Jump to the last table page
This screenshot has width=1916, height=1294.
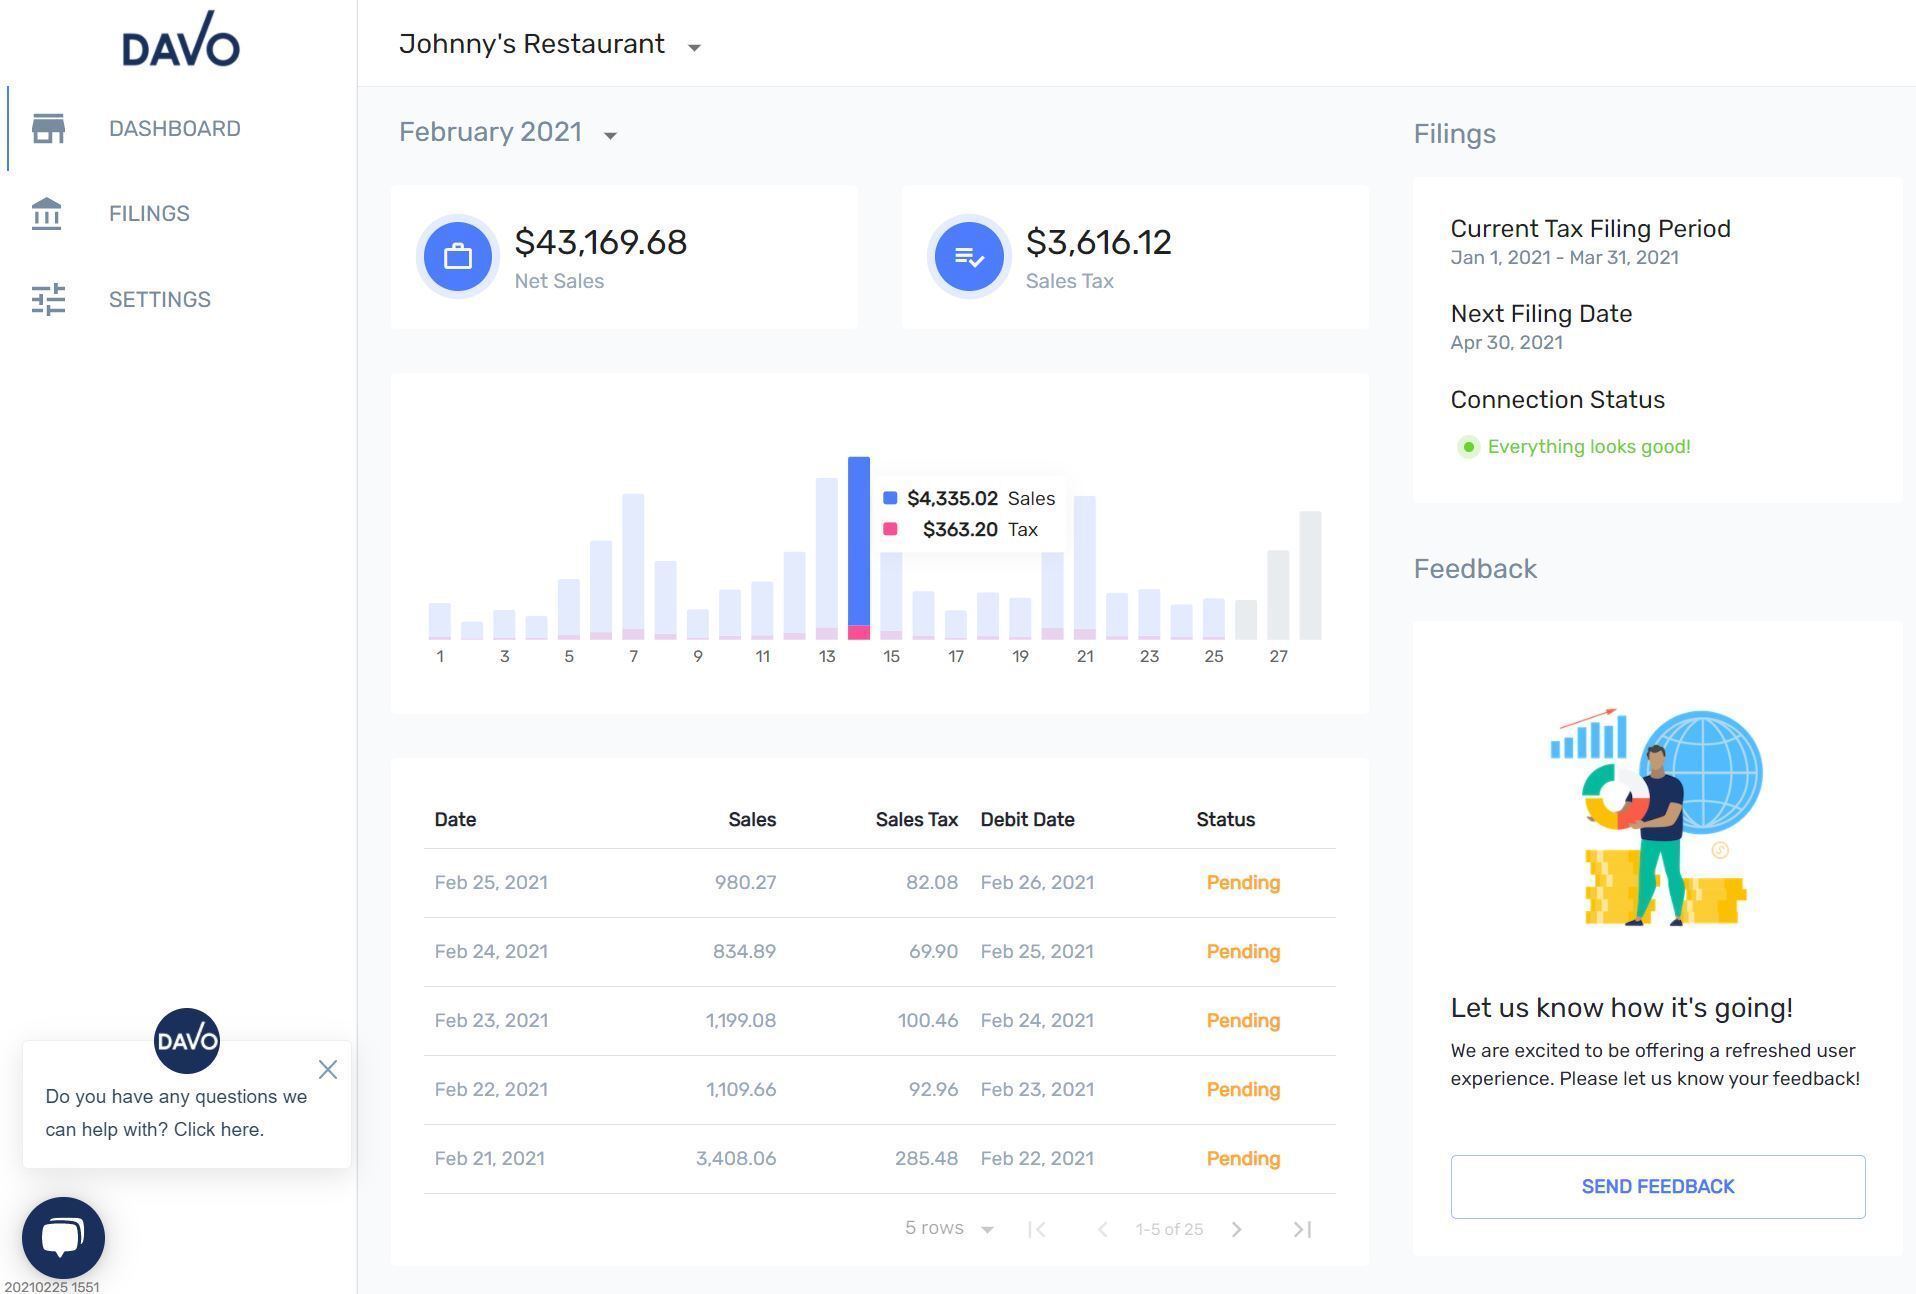click(1301, 1229)
